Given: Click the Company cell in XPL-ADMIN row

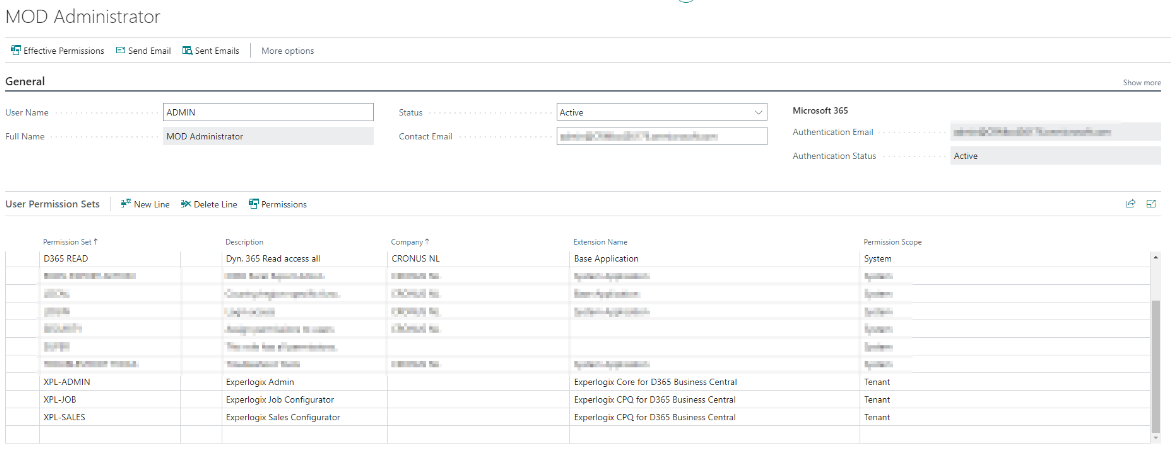Looking at the screenshot, I should [x=478, y=382].
